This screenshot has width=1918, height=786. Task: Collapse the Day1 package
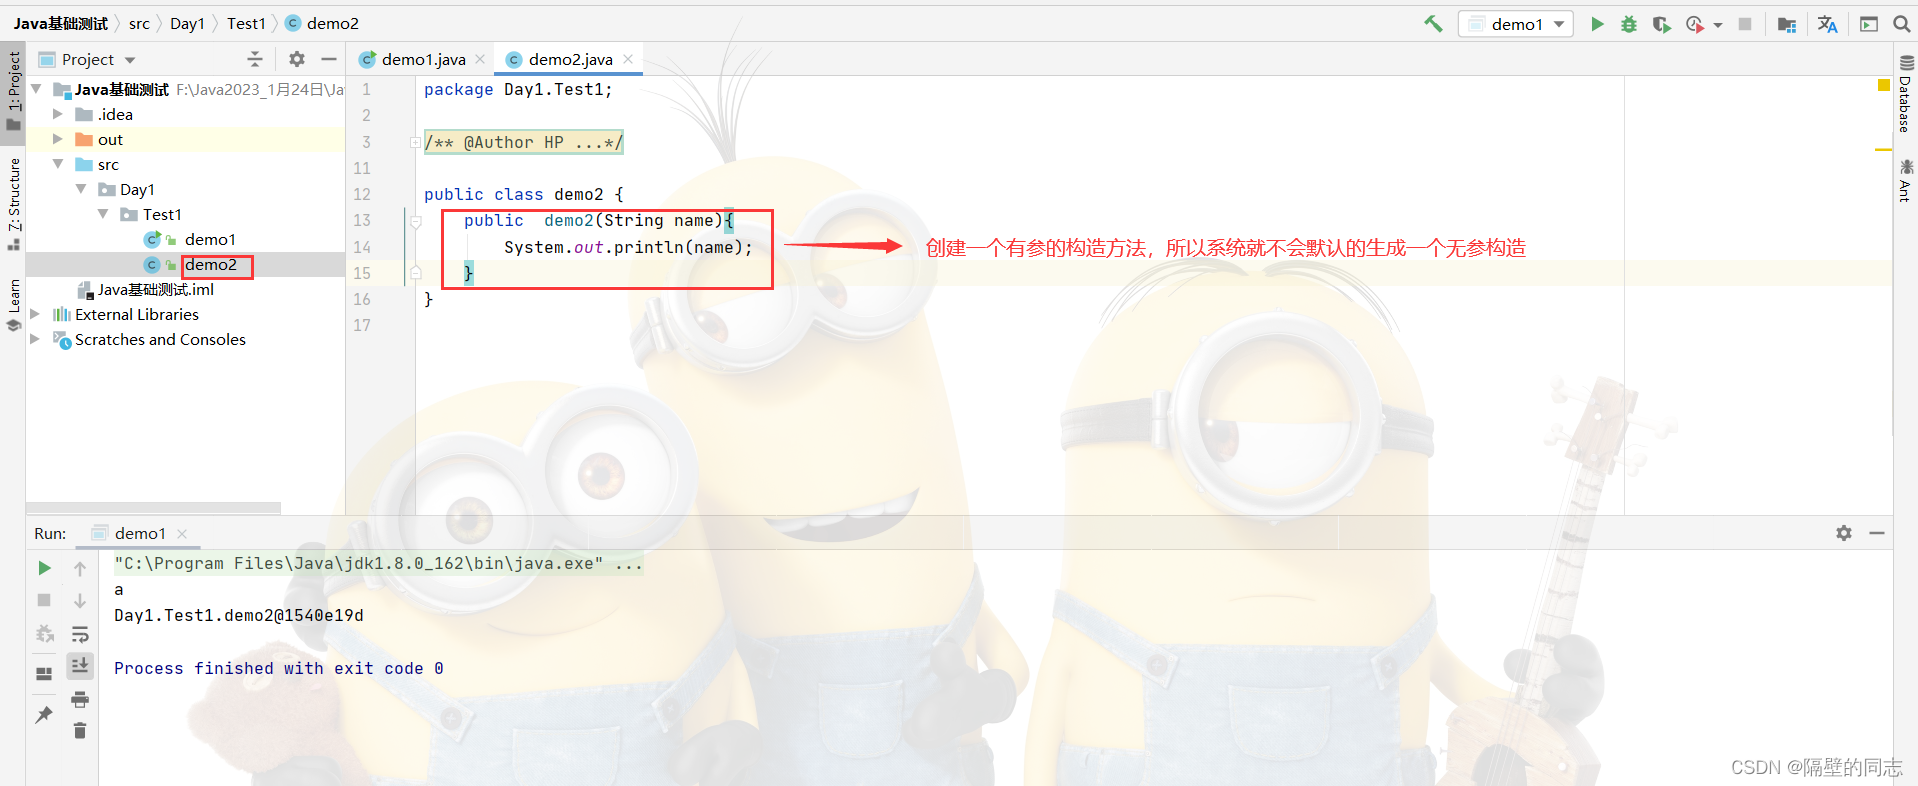tap(81, 189)
